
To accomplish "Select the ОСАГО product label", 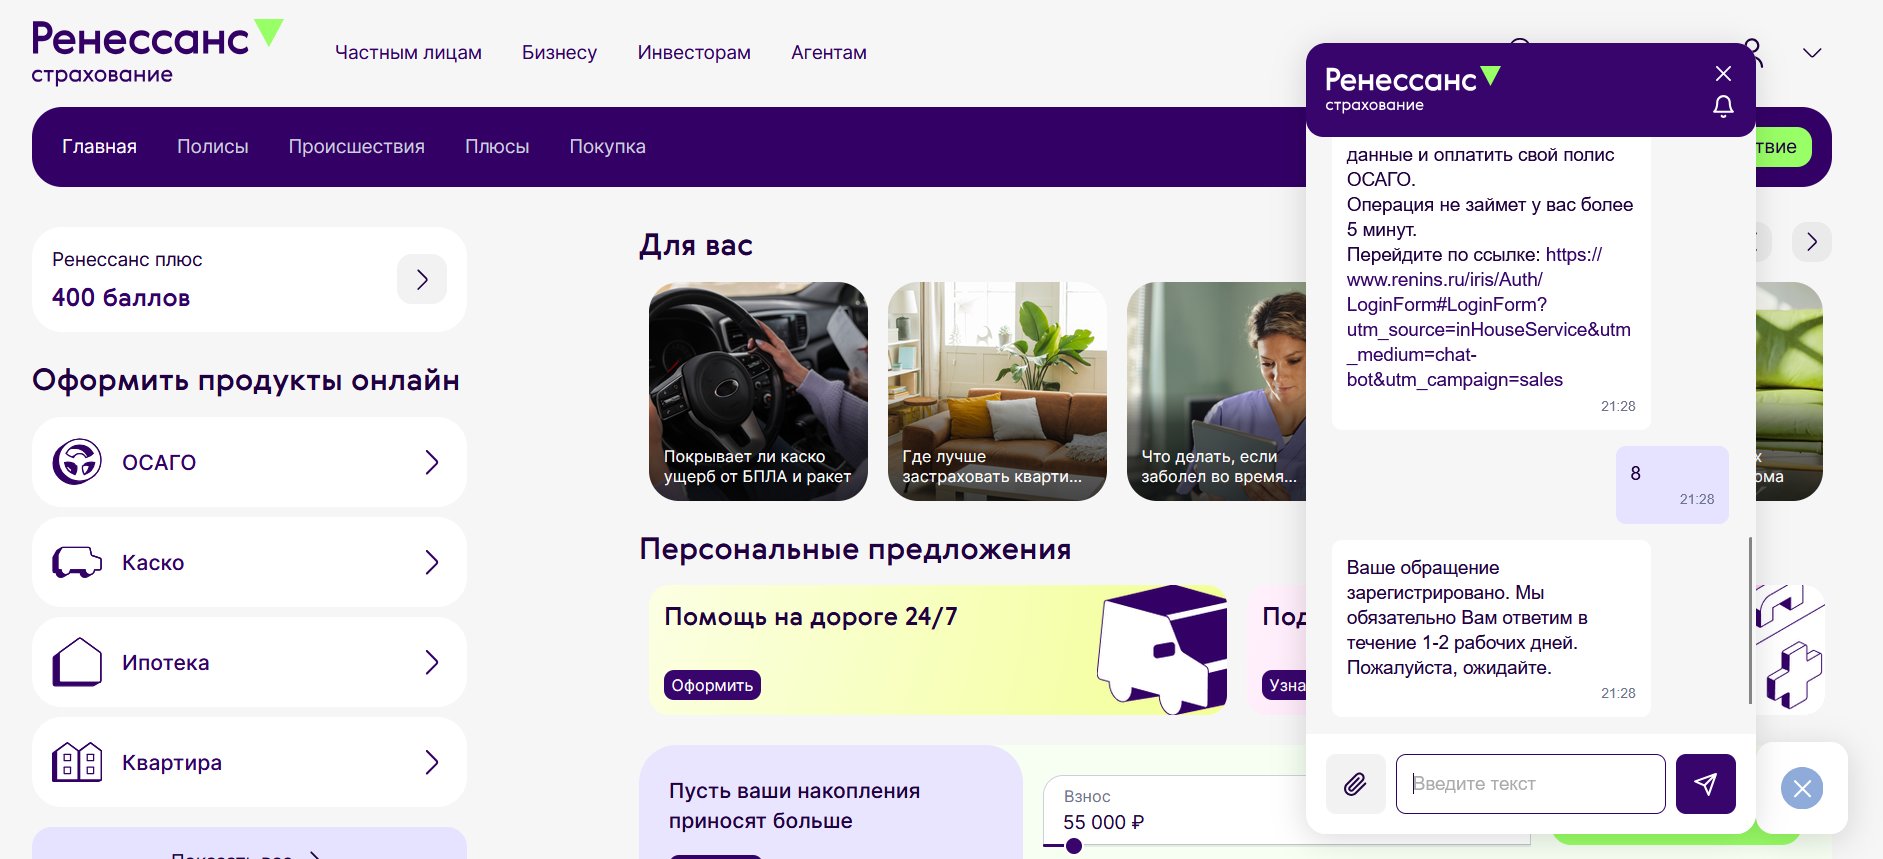I will [159, 462].
